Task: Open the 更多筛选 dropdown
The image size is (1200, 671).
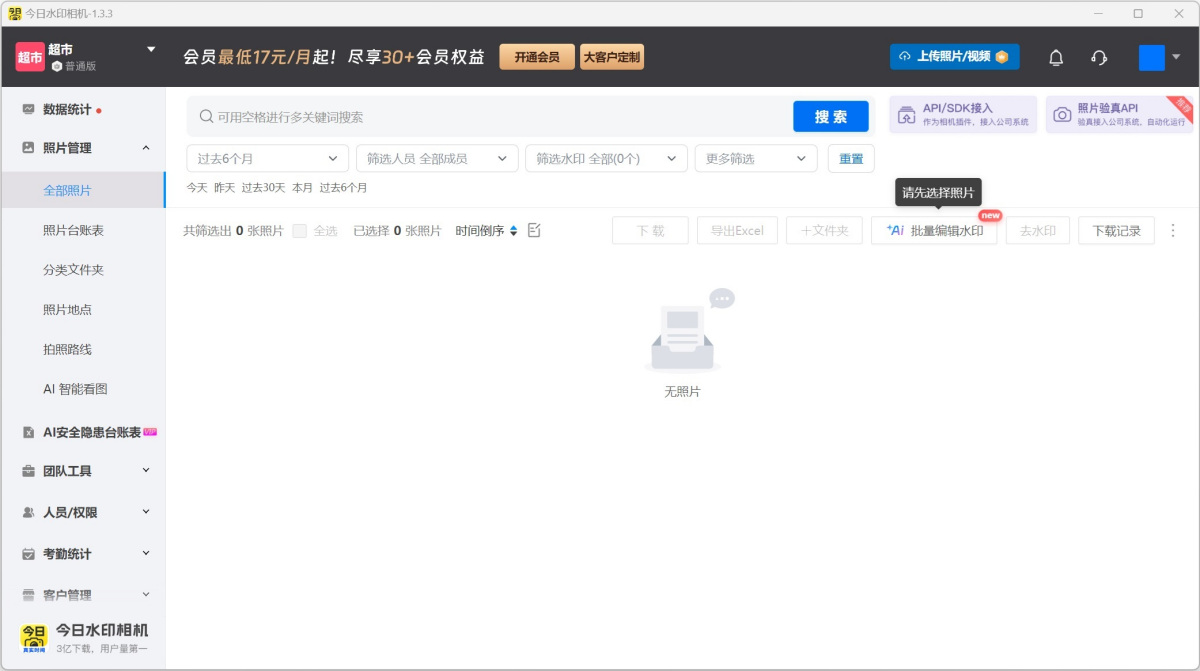Action: [x=755, y=159]
